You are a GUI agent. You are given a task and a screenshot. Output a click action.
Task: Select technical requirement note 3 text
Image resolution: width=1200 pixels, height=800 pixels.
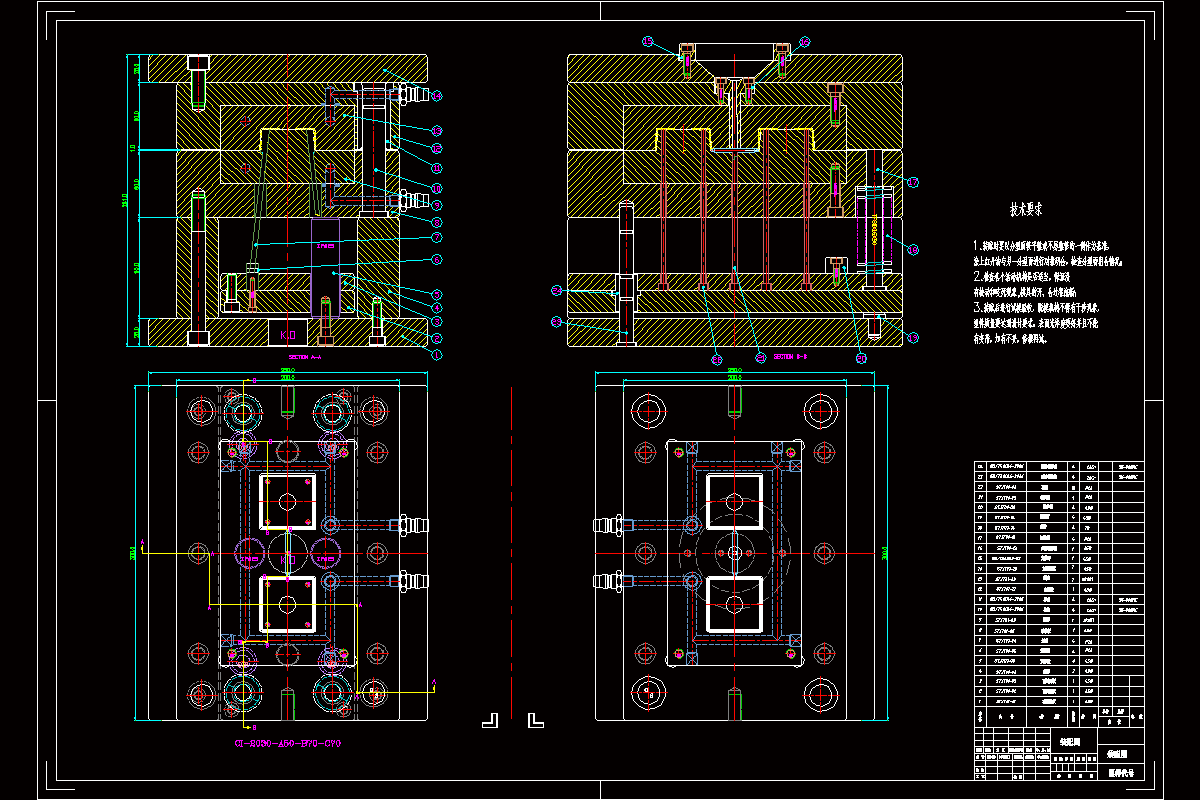coord(1035,324)
